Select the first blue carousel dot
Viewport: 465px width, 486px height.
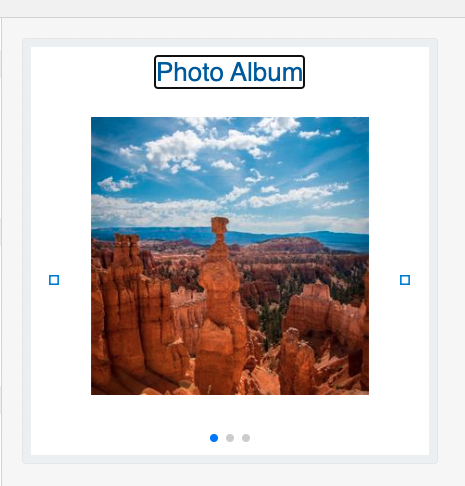tap(214, 438)
